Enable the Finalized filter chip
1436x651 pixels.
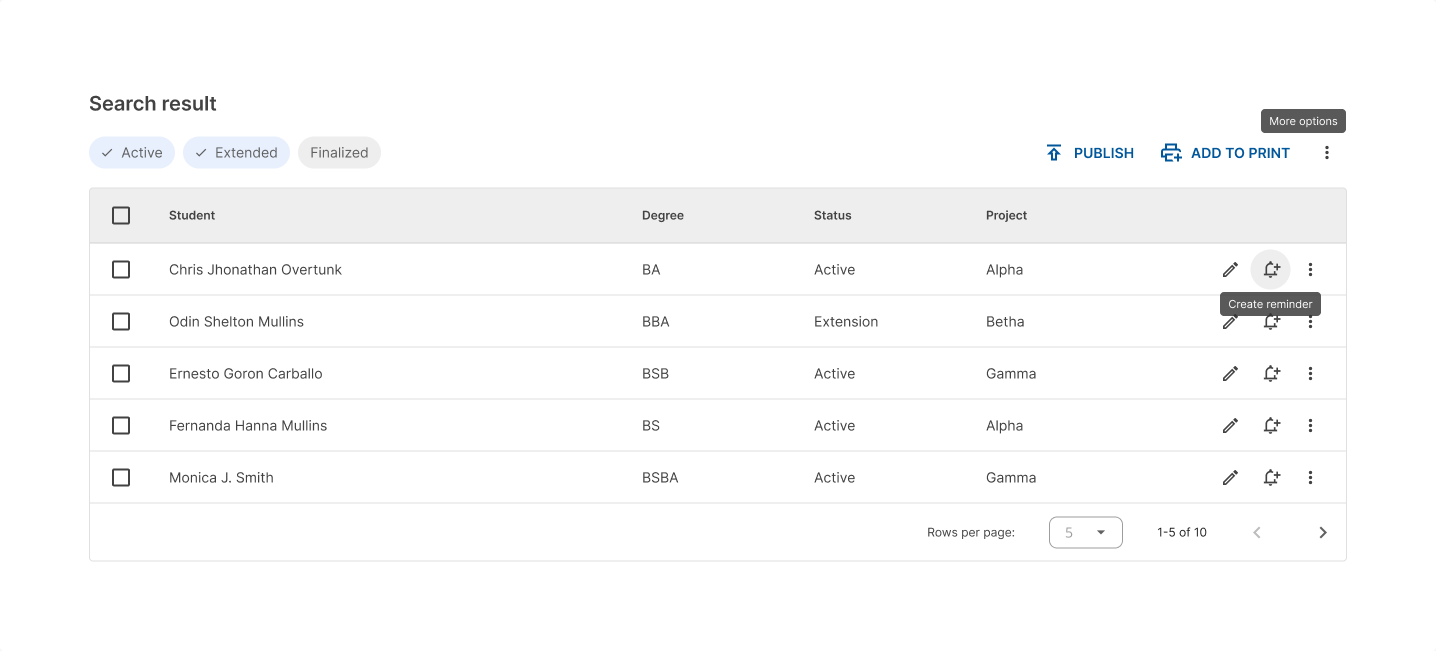339,153
